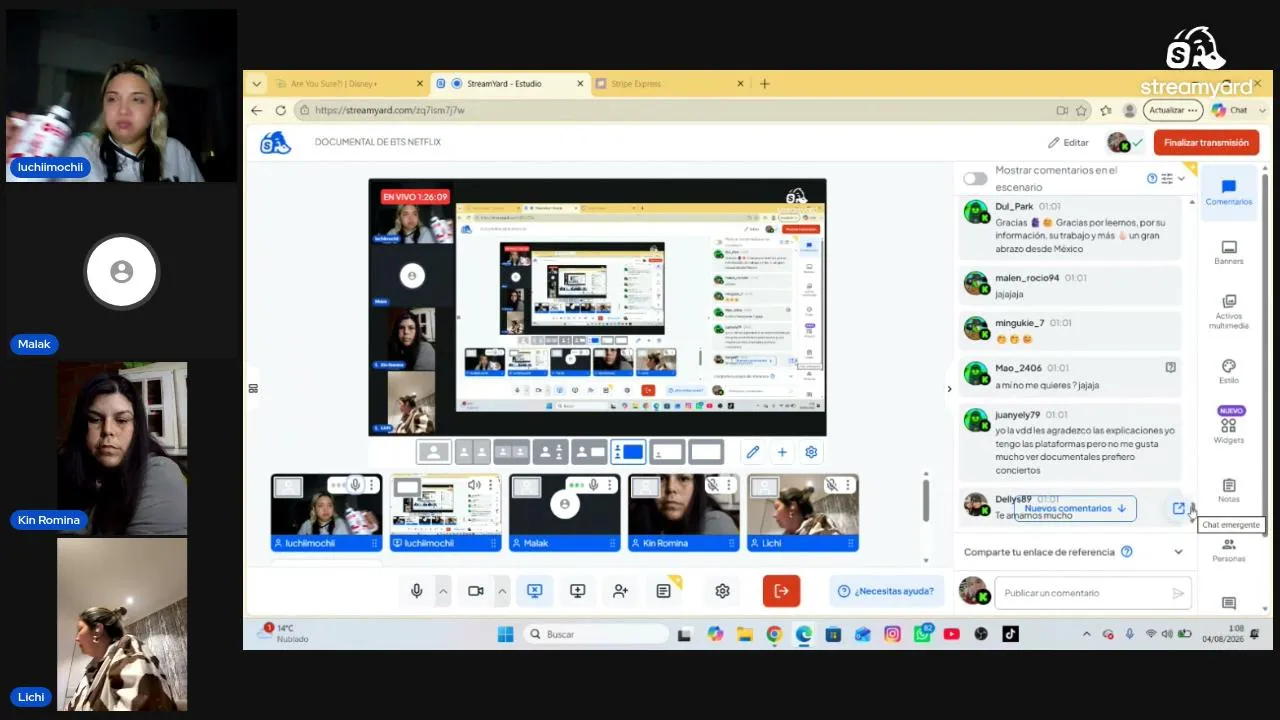Open Instagram from the taskbar
The height and width of the screenshot is (720, 1280).
click(x=892, y=634)
